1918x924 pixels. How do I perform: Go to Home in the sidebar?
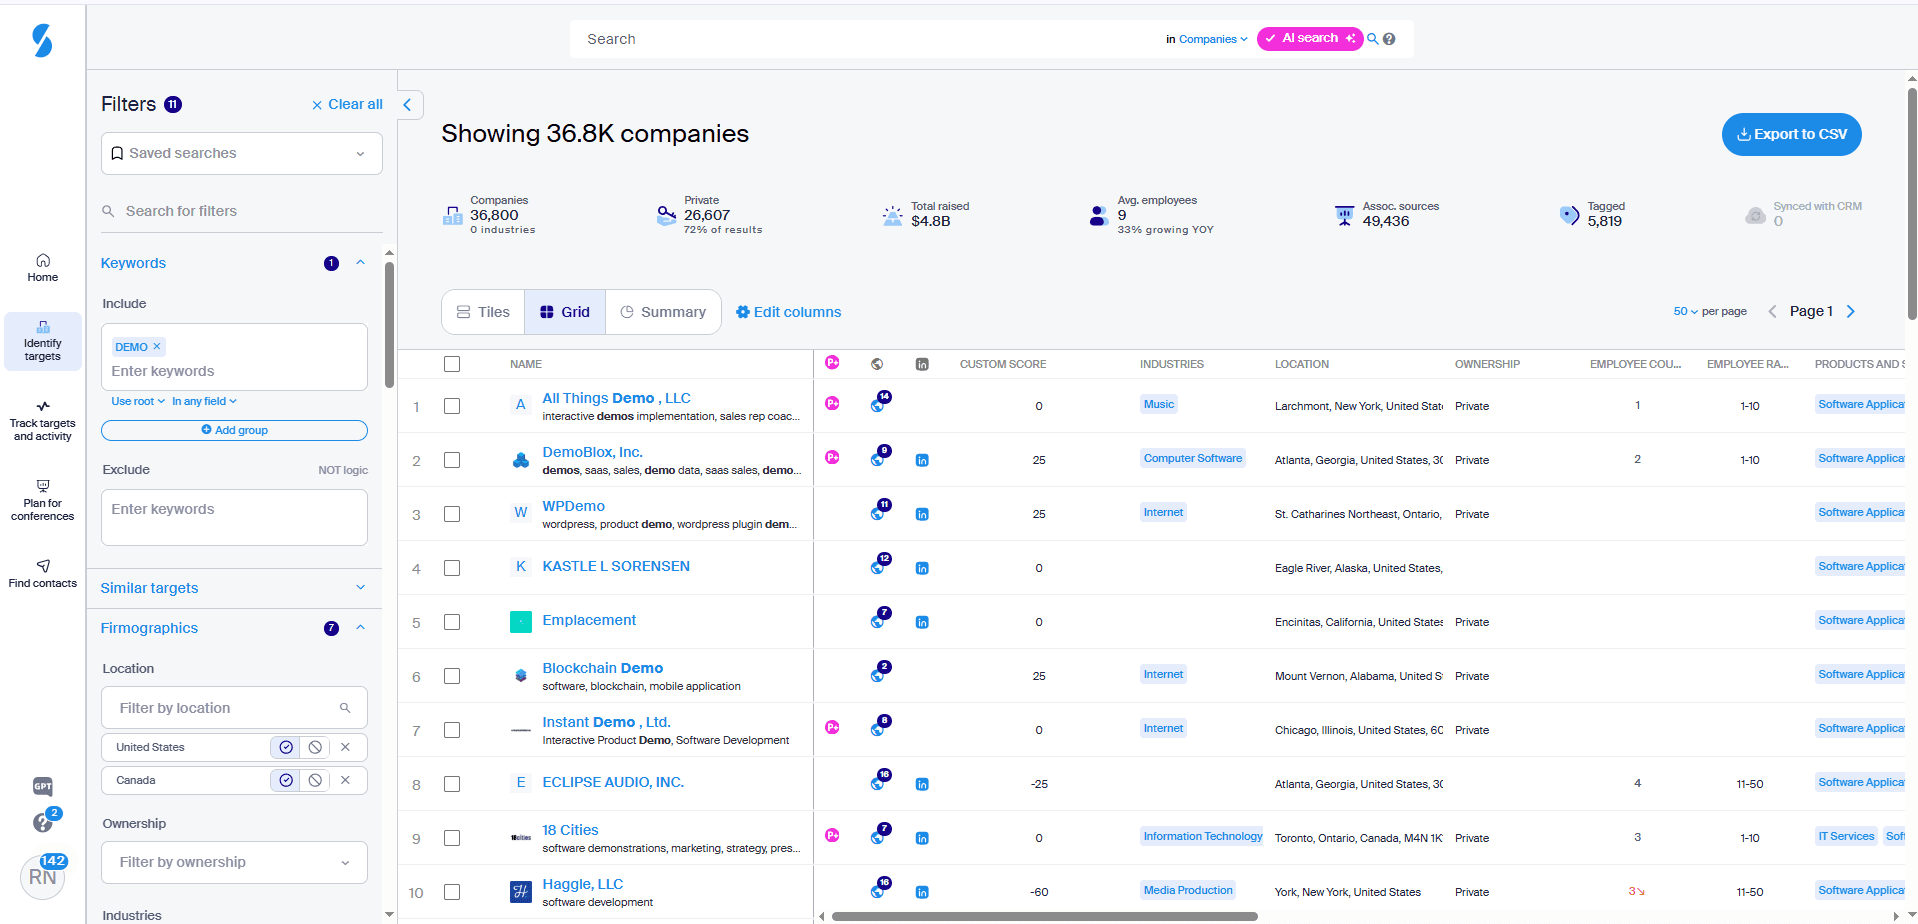42,268
